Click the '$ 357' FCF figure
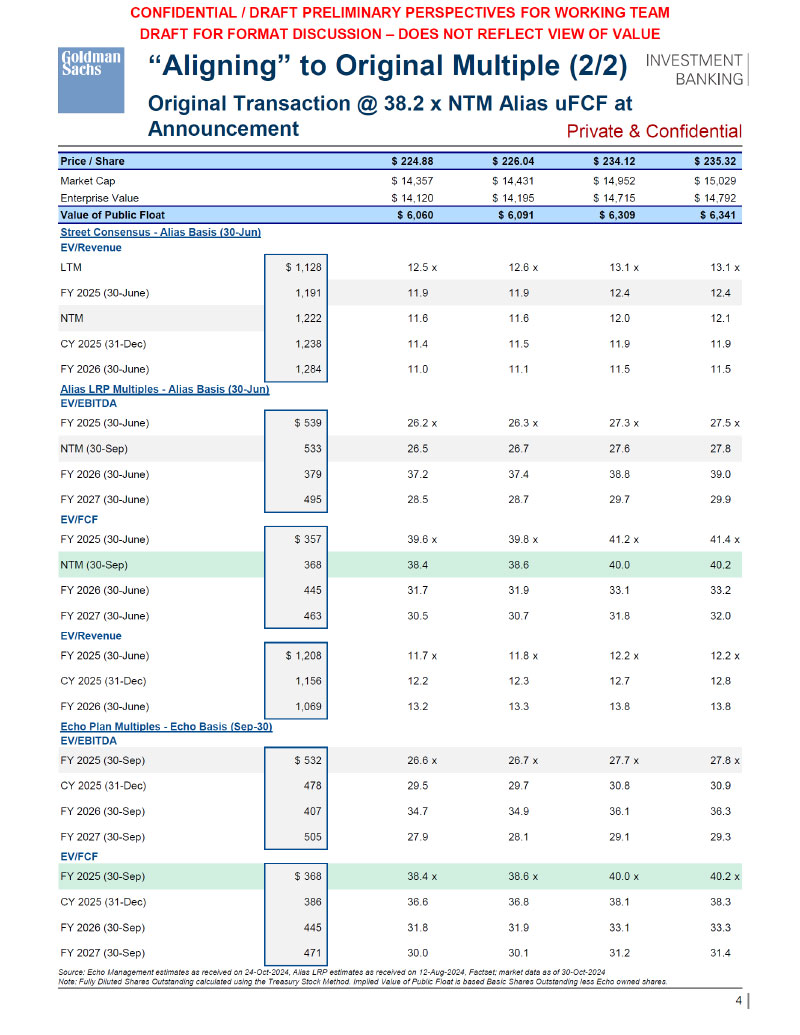The height and width of the screenshot is (1035, 800). click(x=308, y=539)
